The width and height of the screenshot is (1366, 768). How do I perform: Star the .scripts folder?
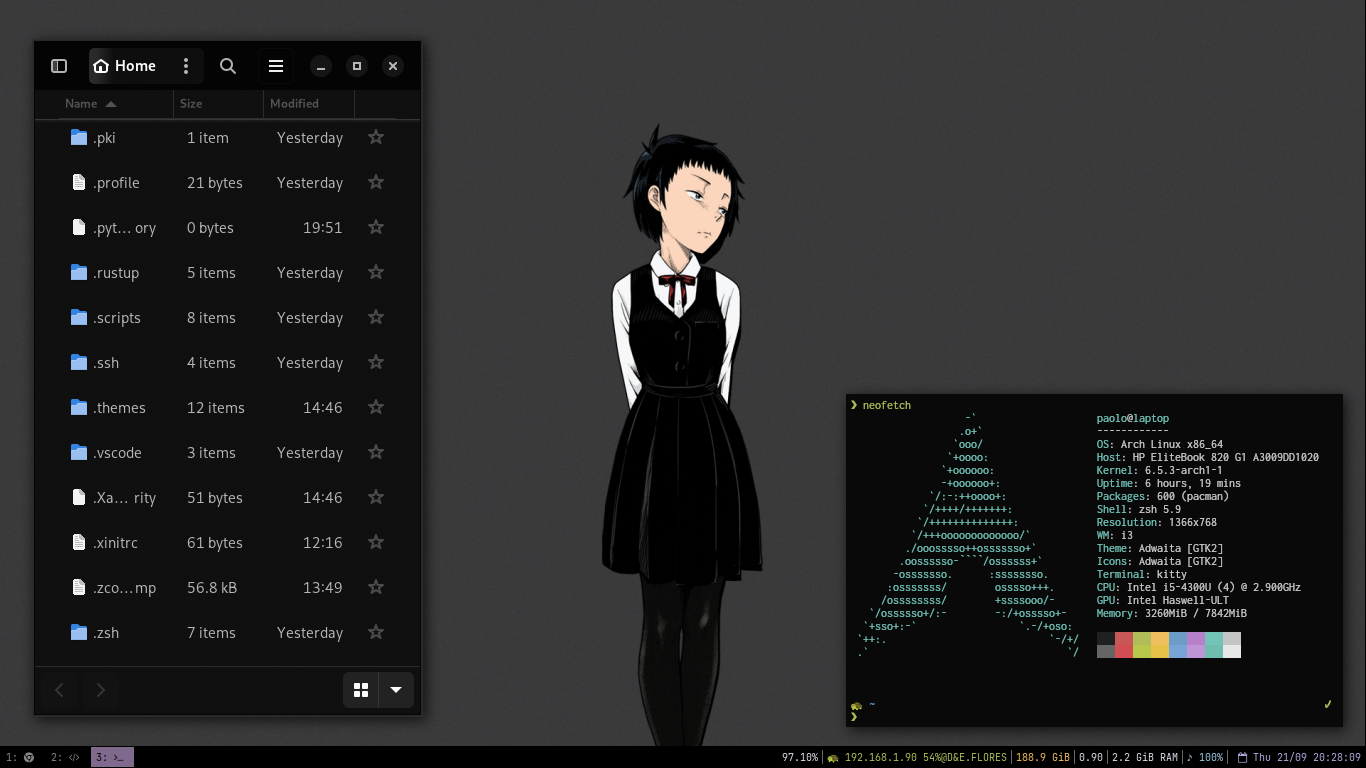point(376,317)
